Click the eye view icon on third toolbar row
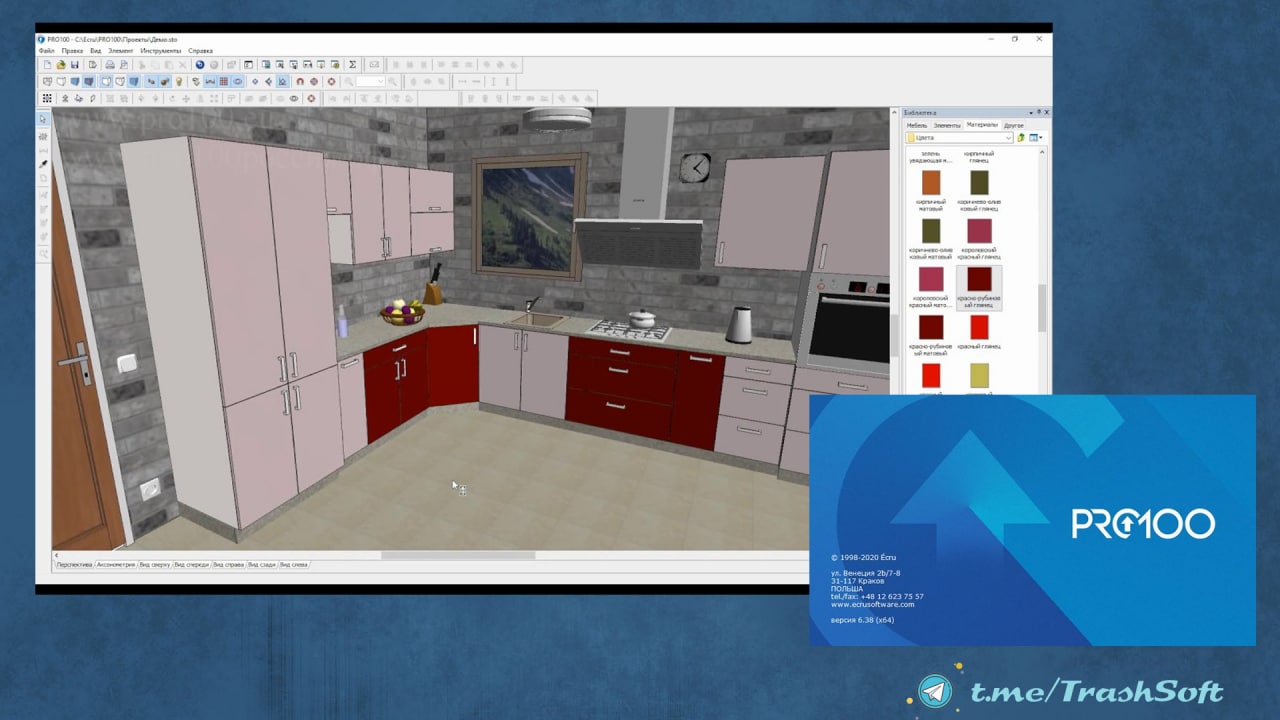Viewport: 1280px width, 720px height. [x=294, y=98]
